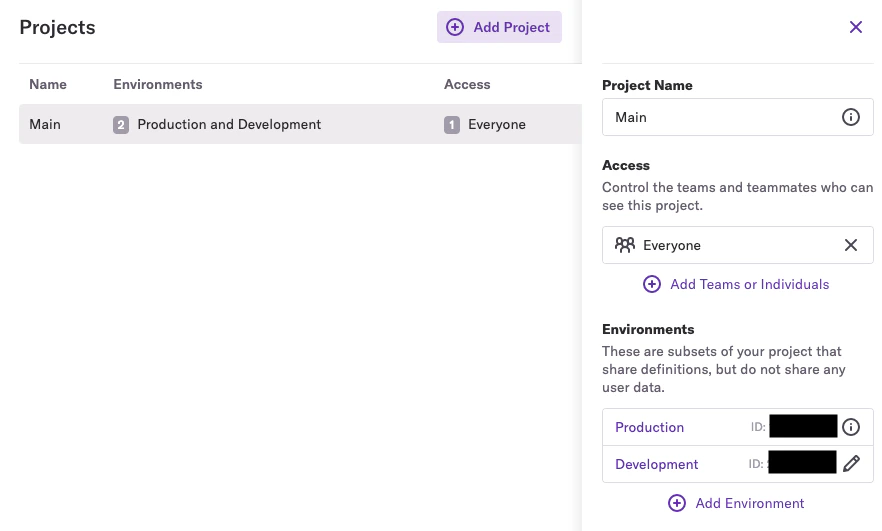Viewport: 882px width, 531px height.
Task: Remove Everyone from project access
Action: tap(850, 245)
